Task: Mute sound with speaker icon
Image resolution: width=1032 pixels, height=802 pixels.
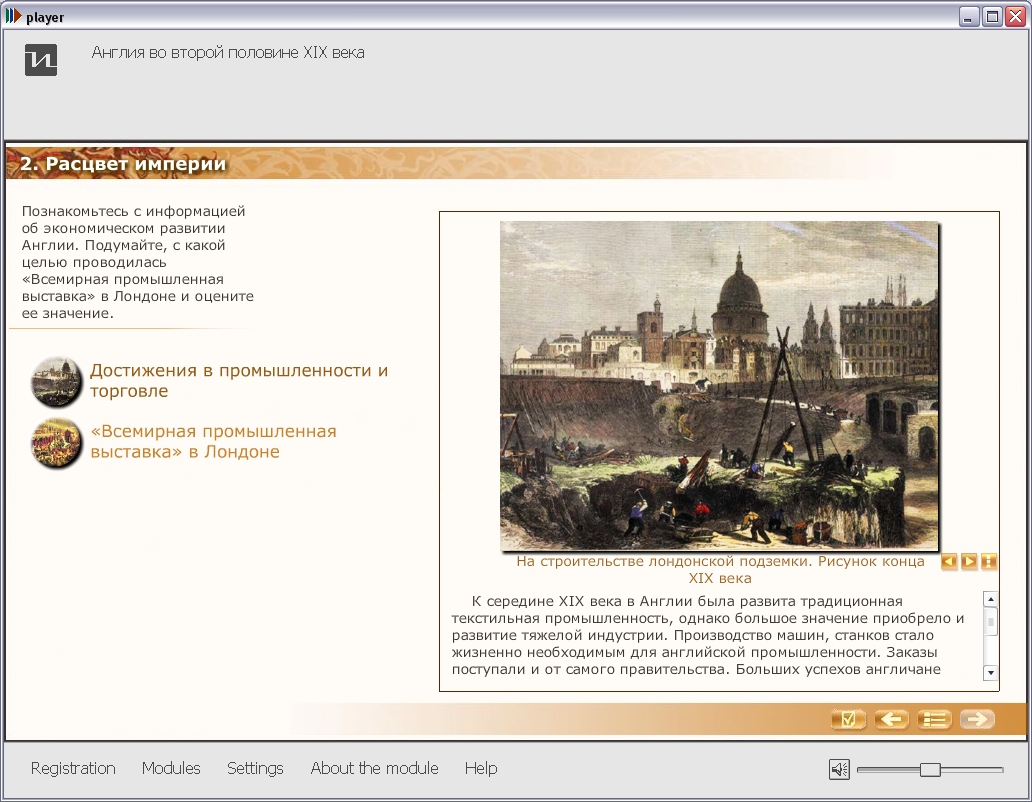Action: pyautogui.click(x=839, y=769)
